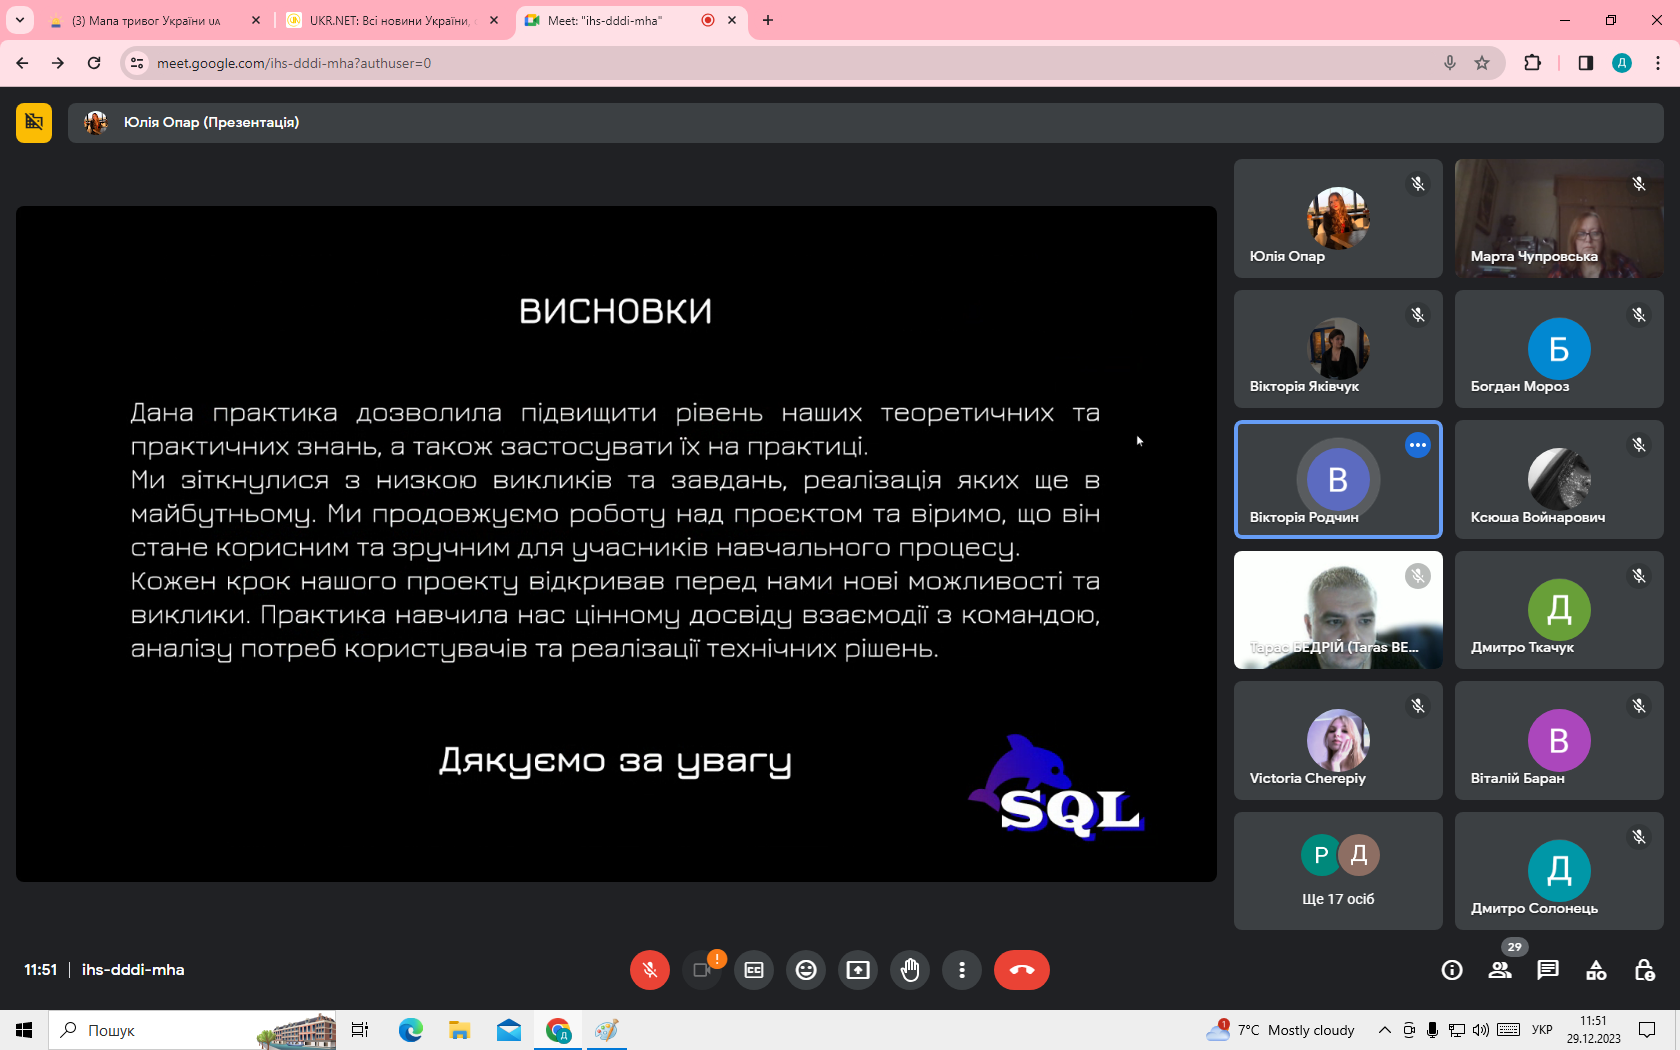Select the Марта Чупровська video thumbnail

pos(1558,218)
